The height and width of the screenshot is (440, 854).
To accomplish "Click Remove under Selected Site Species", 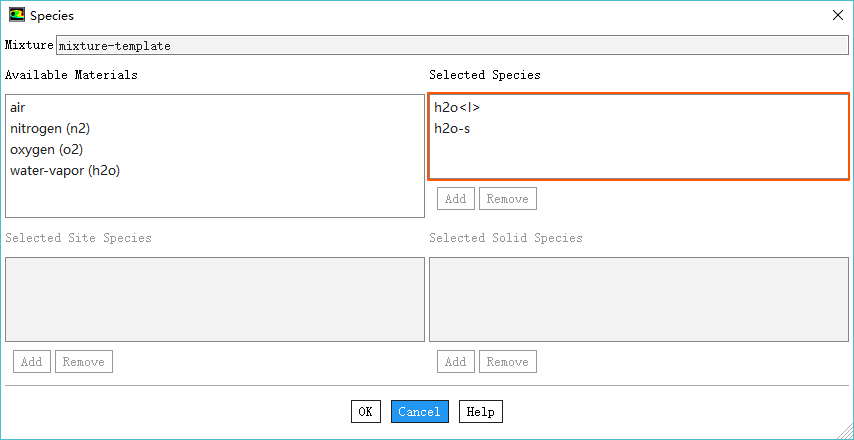I will click(83, 362).
